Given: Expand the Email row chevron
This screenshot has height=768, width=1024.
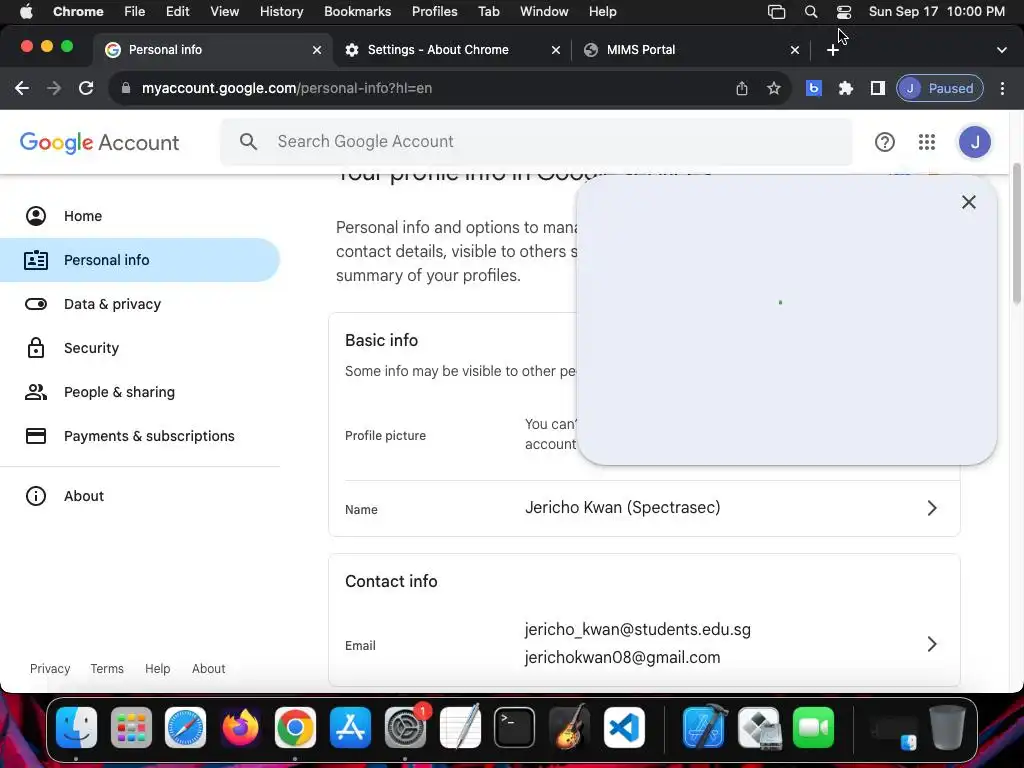Looking at the screenshot, I should tap(932, 644).
